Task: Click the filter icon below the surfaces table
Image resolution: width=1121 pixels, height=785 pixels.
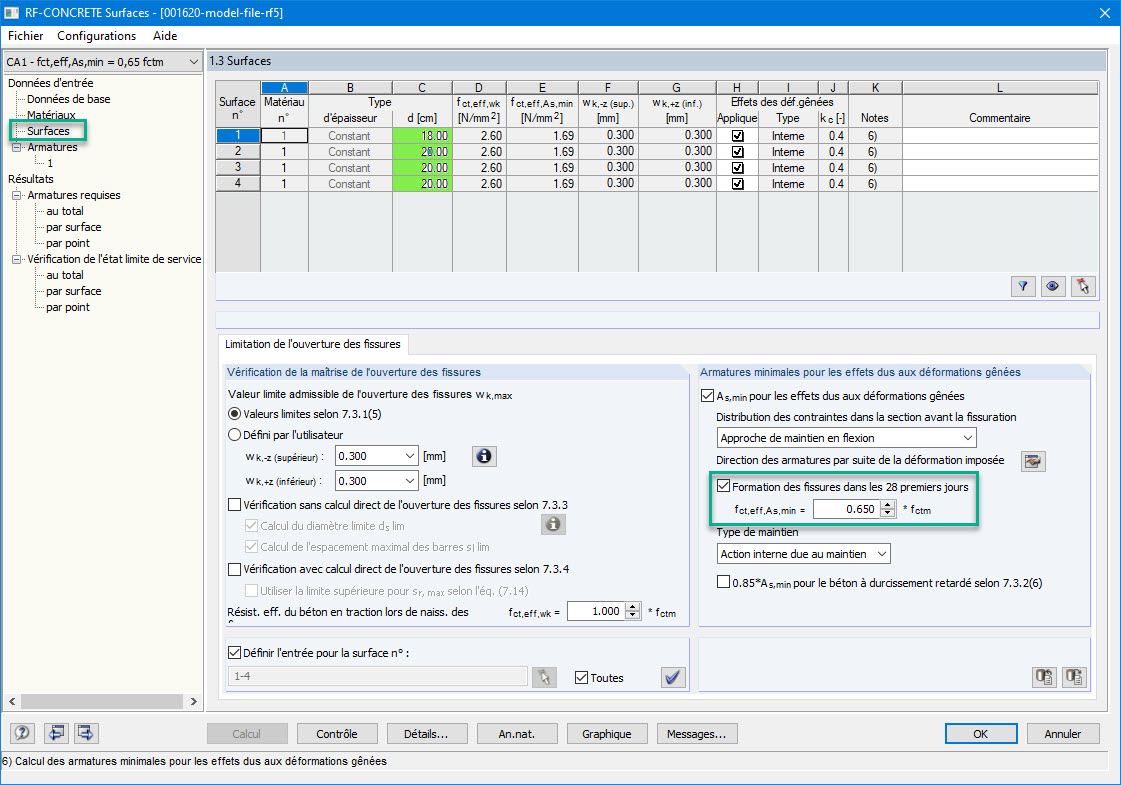Action: pos(1023,287)
